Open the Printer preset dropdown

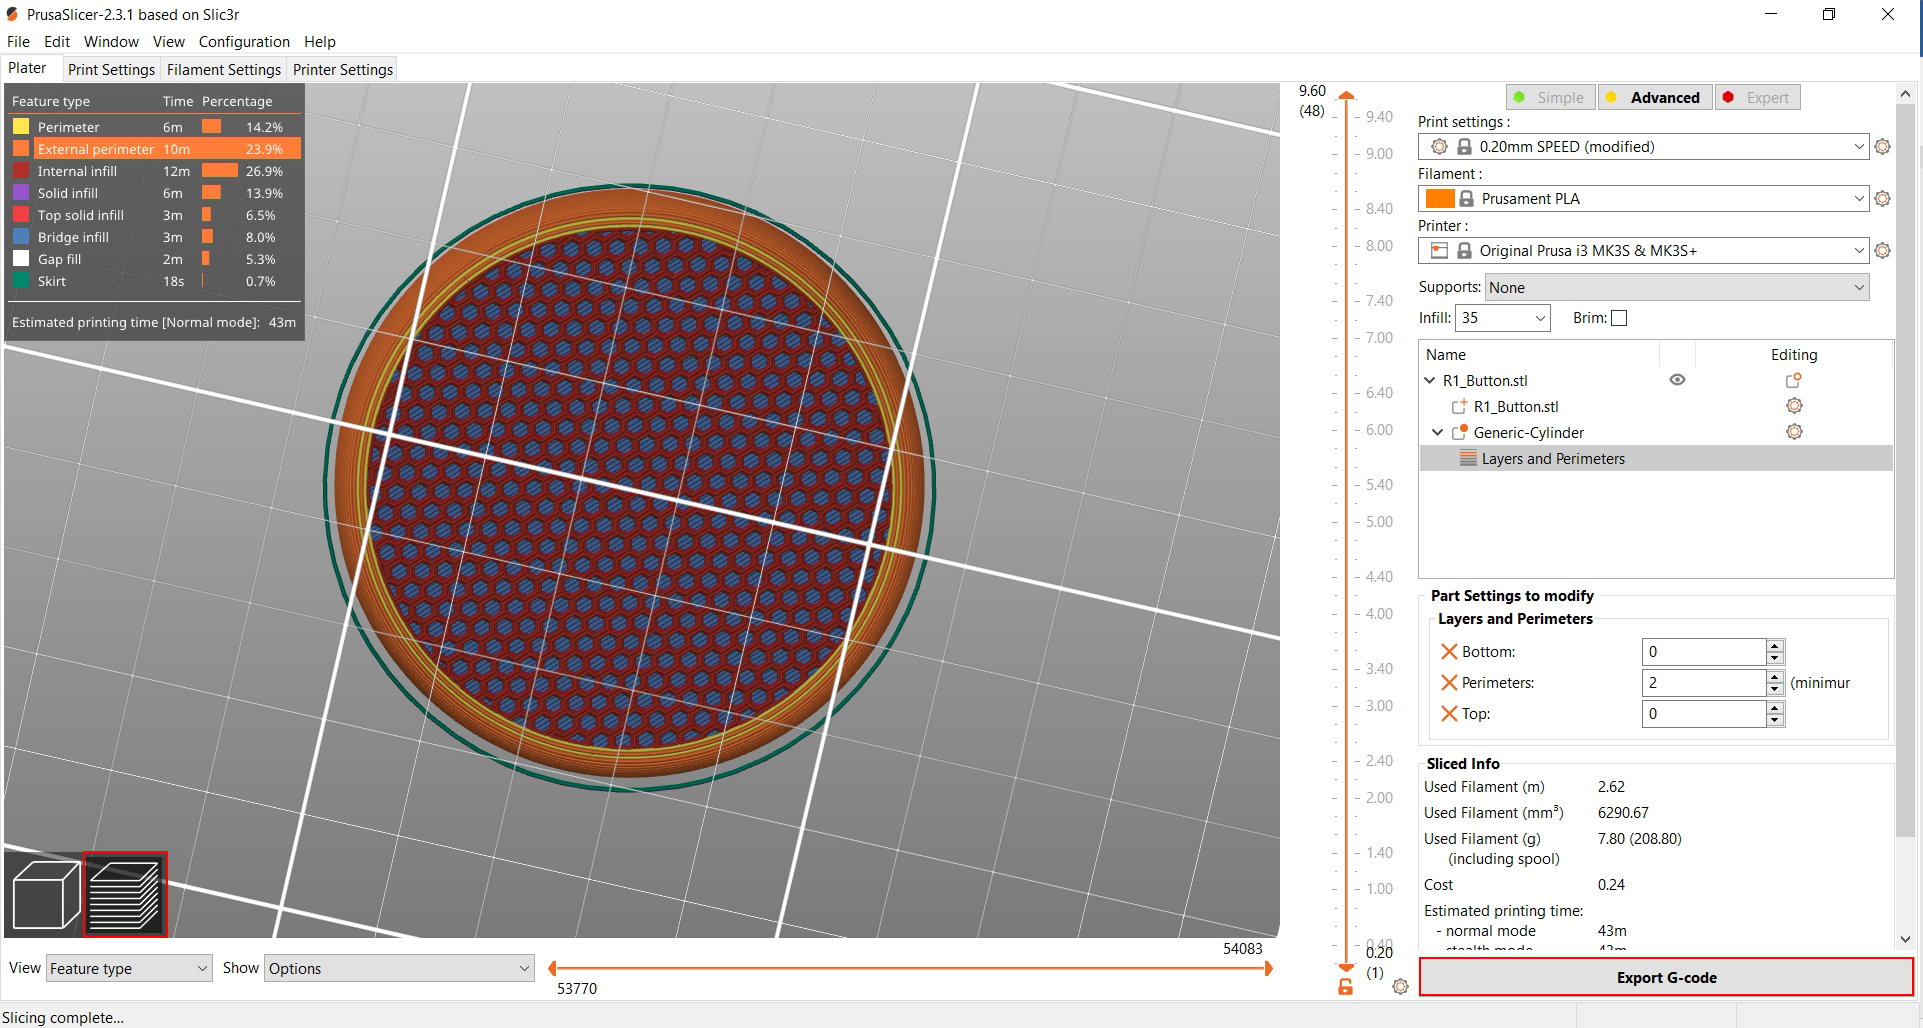click(1643, 251)
